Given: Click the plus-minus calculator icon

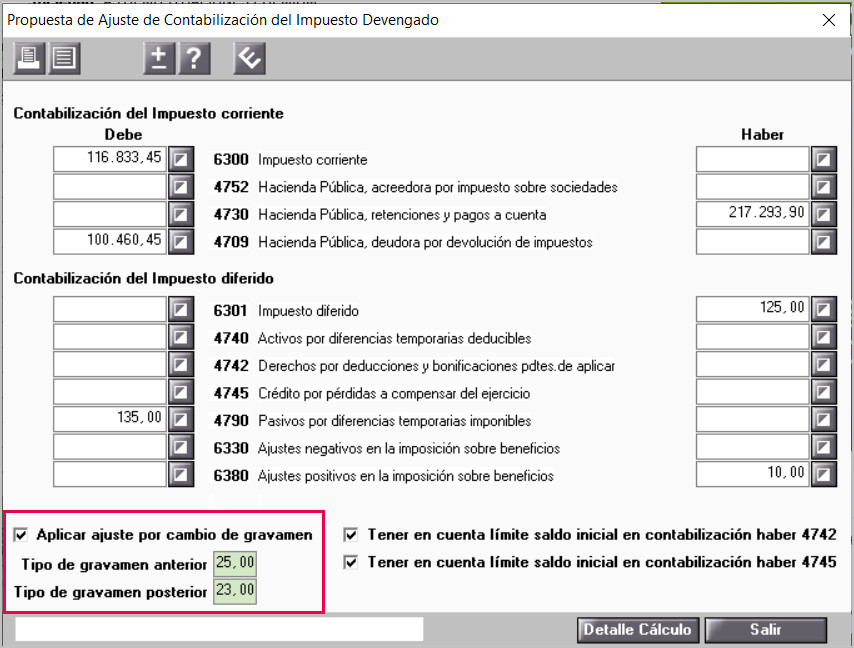Looking at the screenshot, I should tap(159, 58).
